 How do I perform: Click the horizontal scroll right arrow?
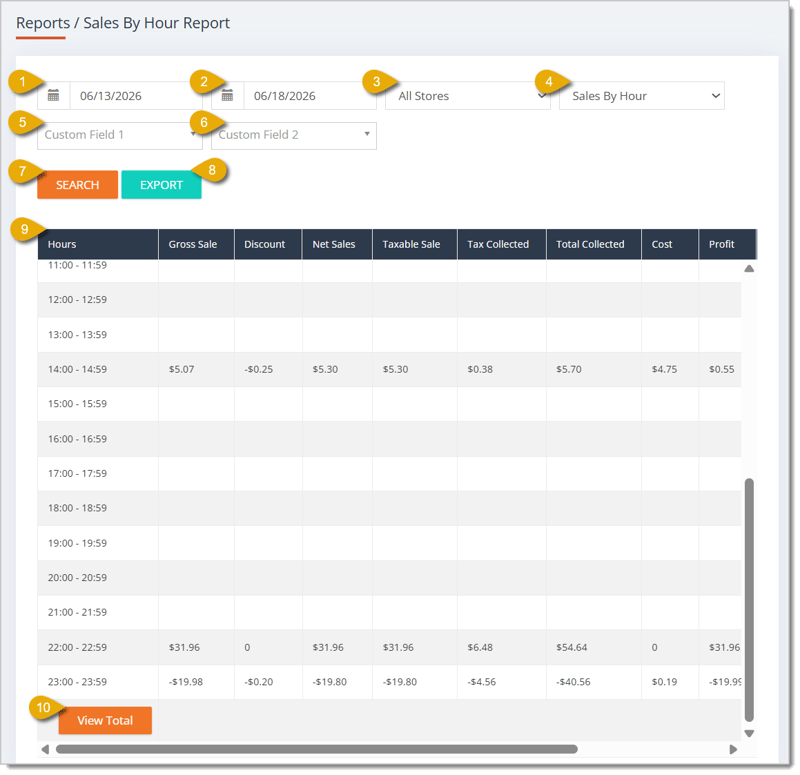point(733,749)
